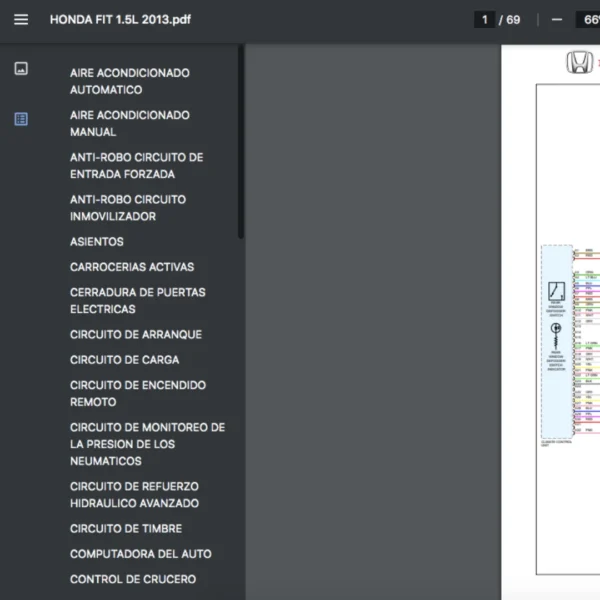Select CIRCUITO DE ENCENDIDO REMOTO entry

[137, 393]
